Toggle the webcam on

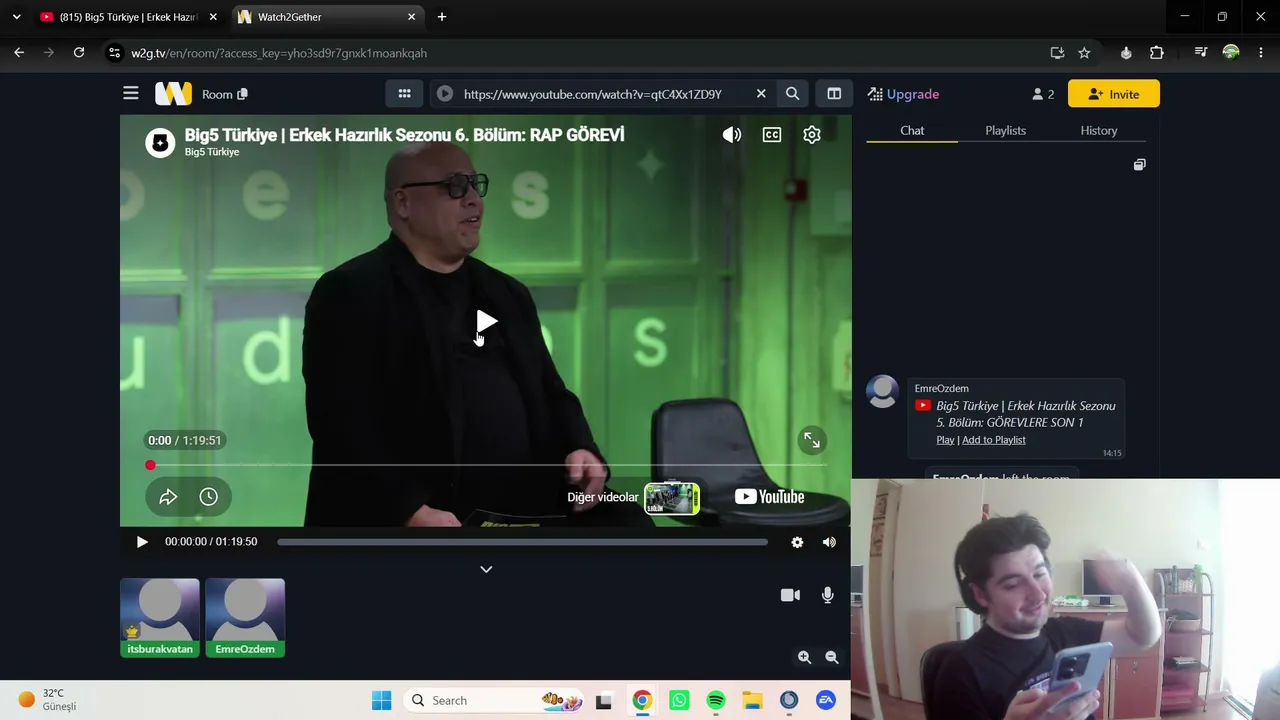(790, 595)
